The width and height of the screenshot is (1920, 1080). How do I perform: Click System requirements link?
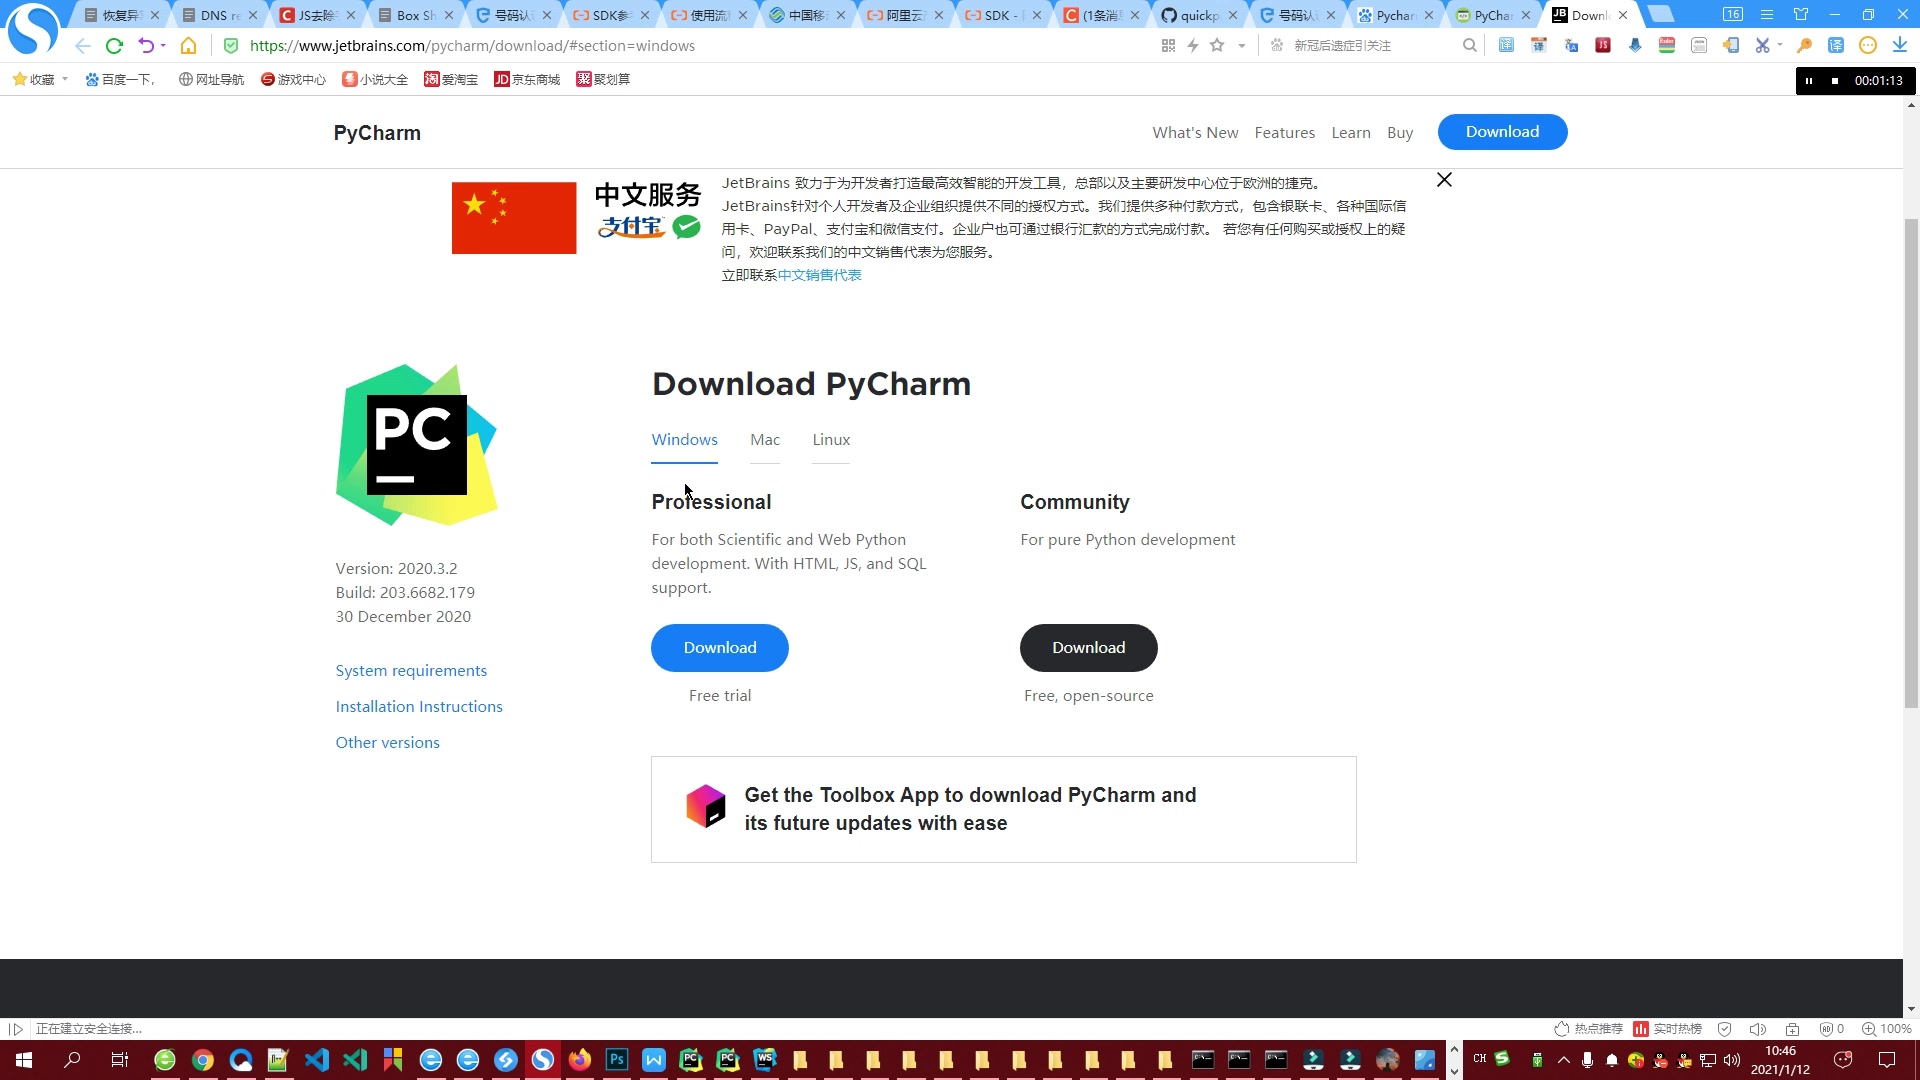411,670
